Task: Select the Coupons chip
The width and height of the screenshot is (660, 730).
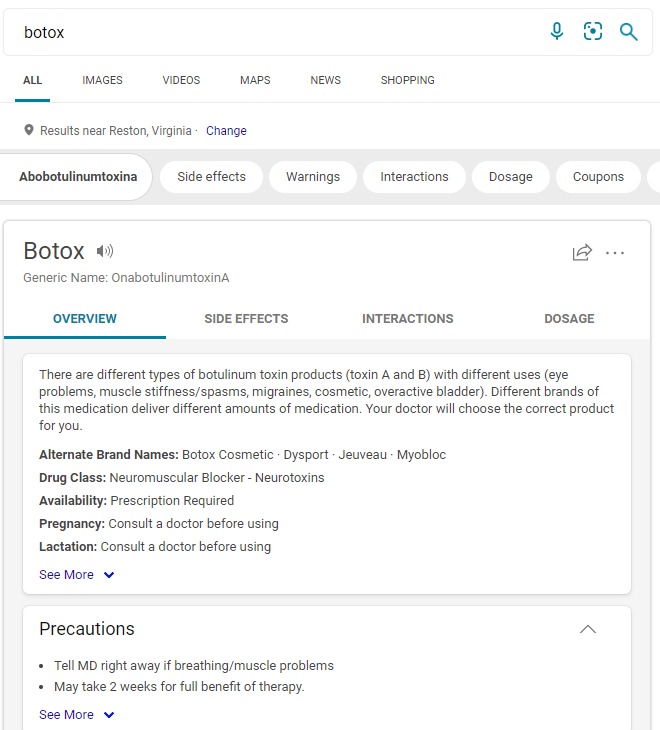Action: (598, 177)
